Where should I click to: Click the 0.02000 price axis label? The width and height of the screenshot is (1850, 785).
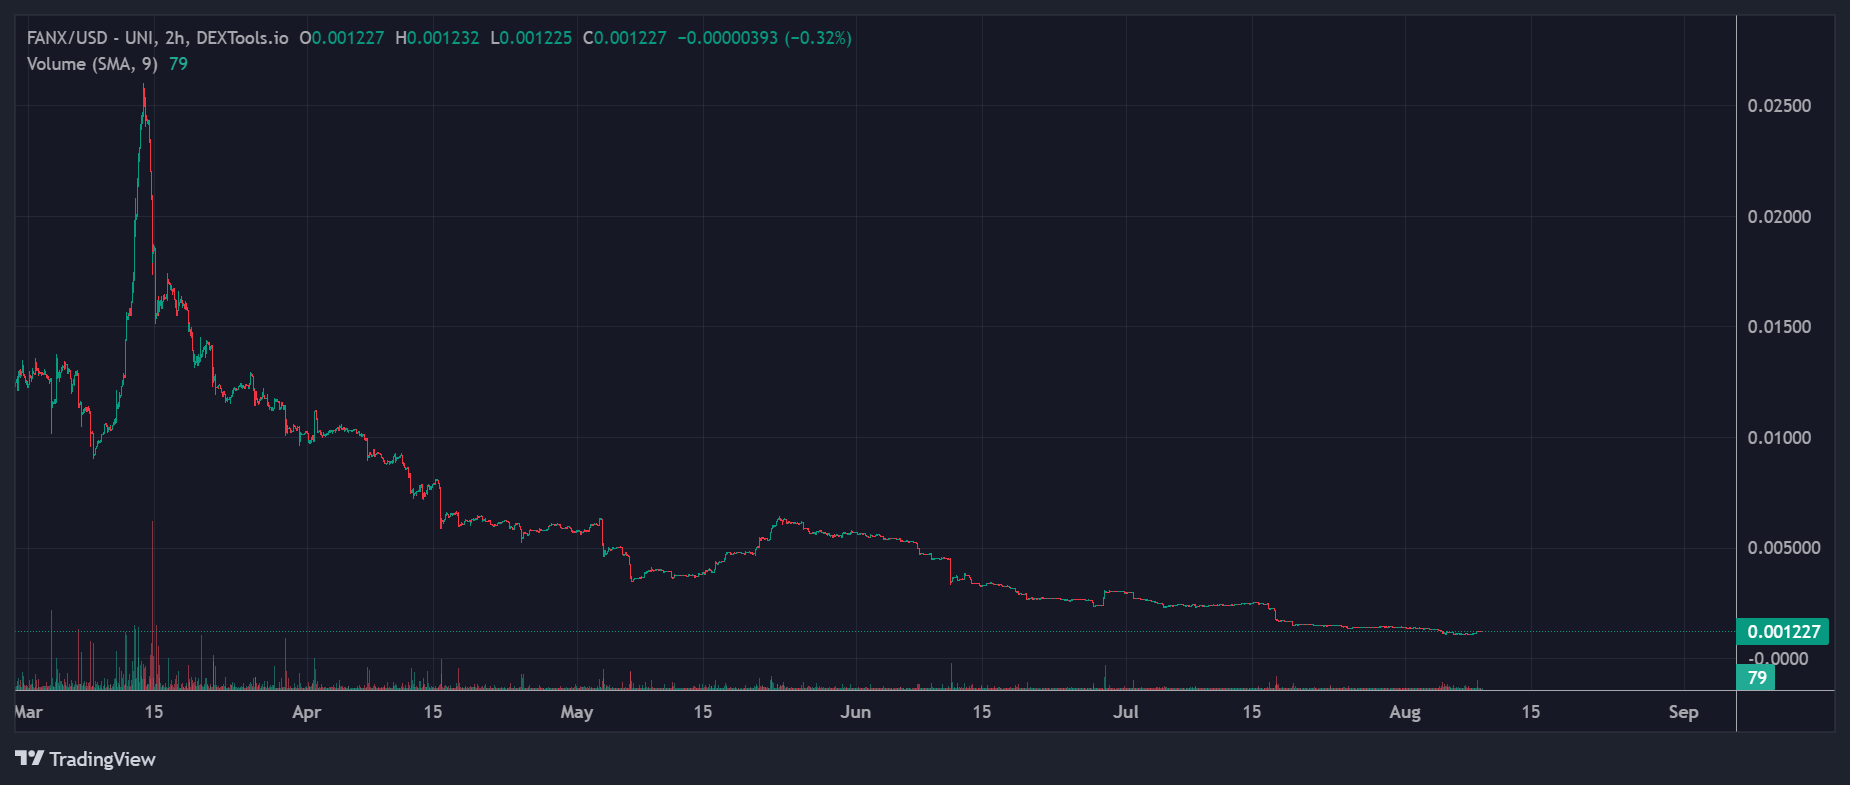pyautogui.click(x=1779, y=217)
